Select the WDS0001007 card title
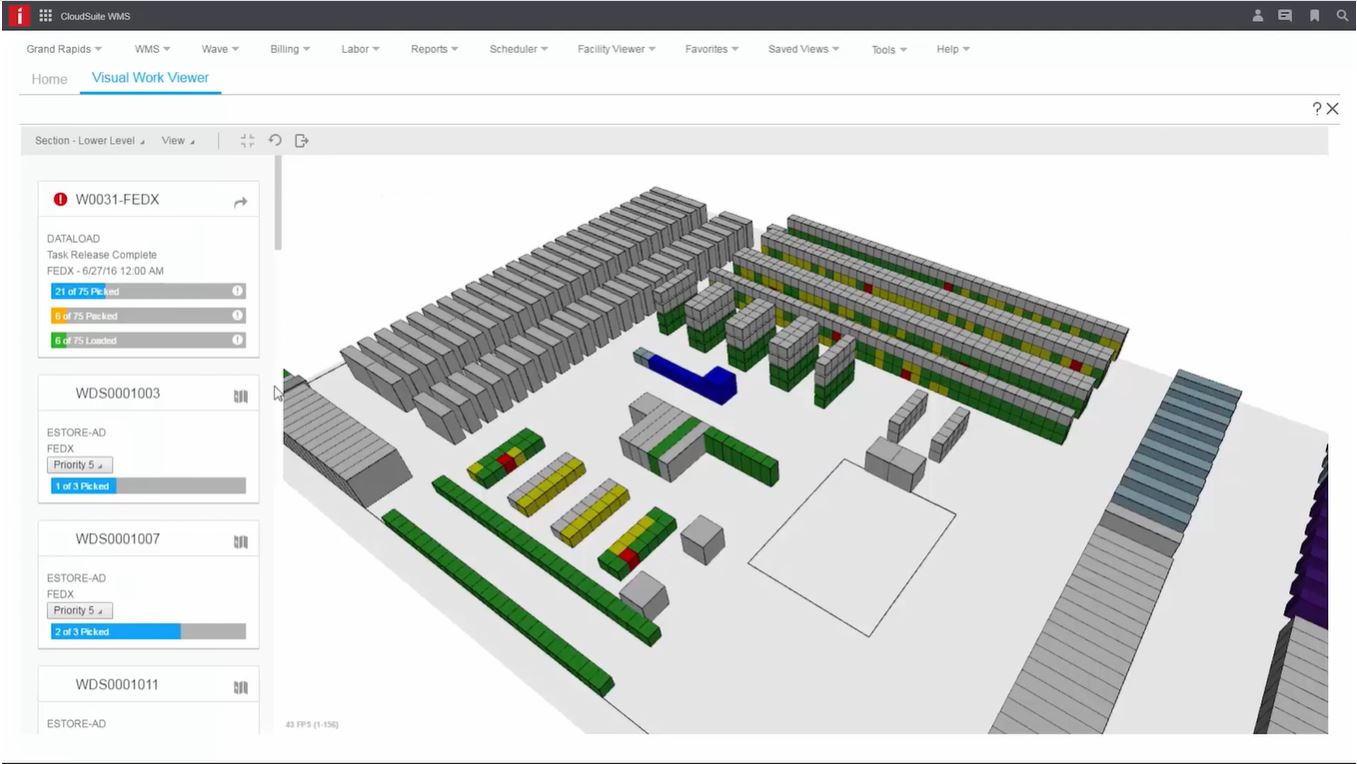Image resolution: width=1357 pixels, height=764 pixels. [x=118, y=539]
